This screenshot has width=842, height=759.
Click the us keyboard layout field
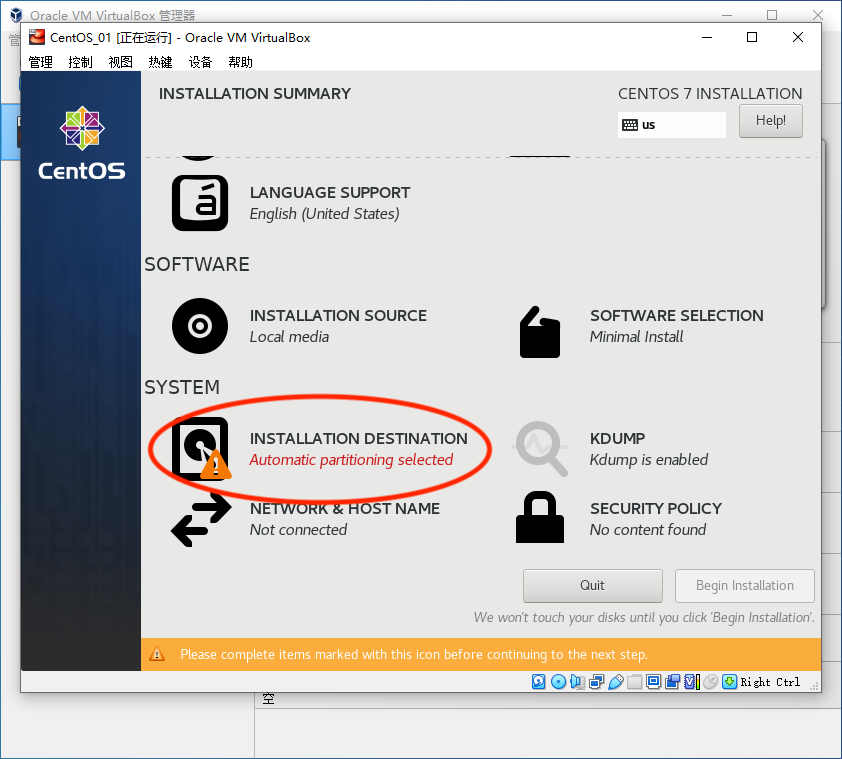tap(671, 125)
